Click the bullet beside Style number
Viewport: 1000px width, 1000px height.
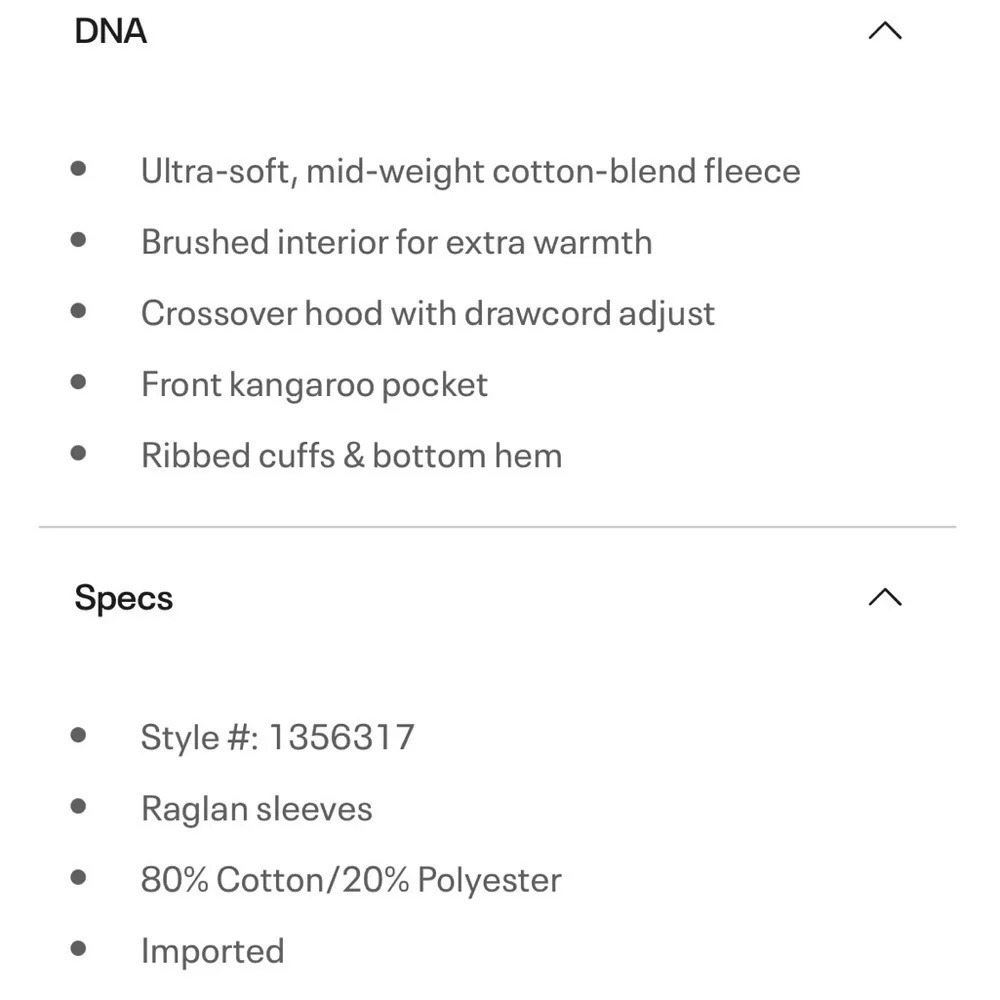coord(78,735)
